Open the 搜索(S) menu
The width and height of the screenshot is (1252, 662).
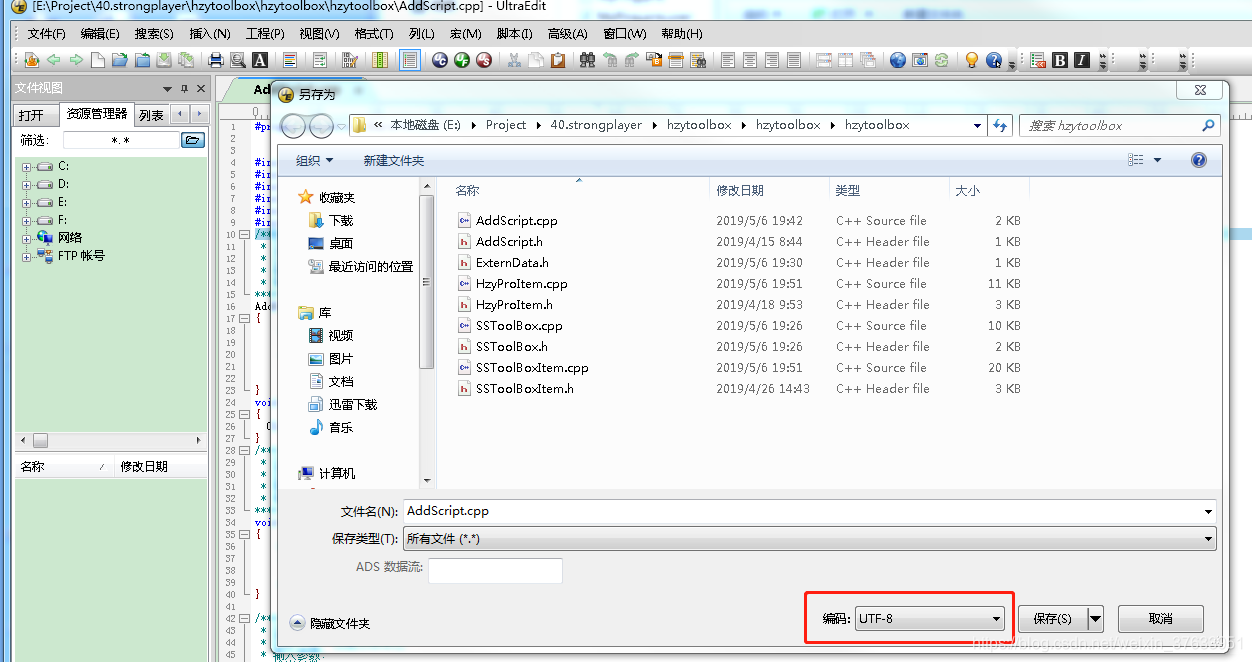click(154, 34)
